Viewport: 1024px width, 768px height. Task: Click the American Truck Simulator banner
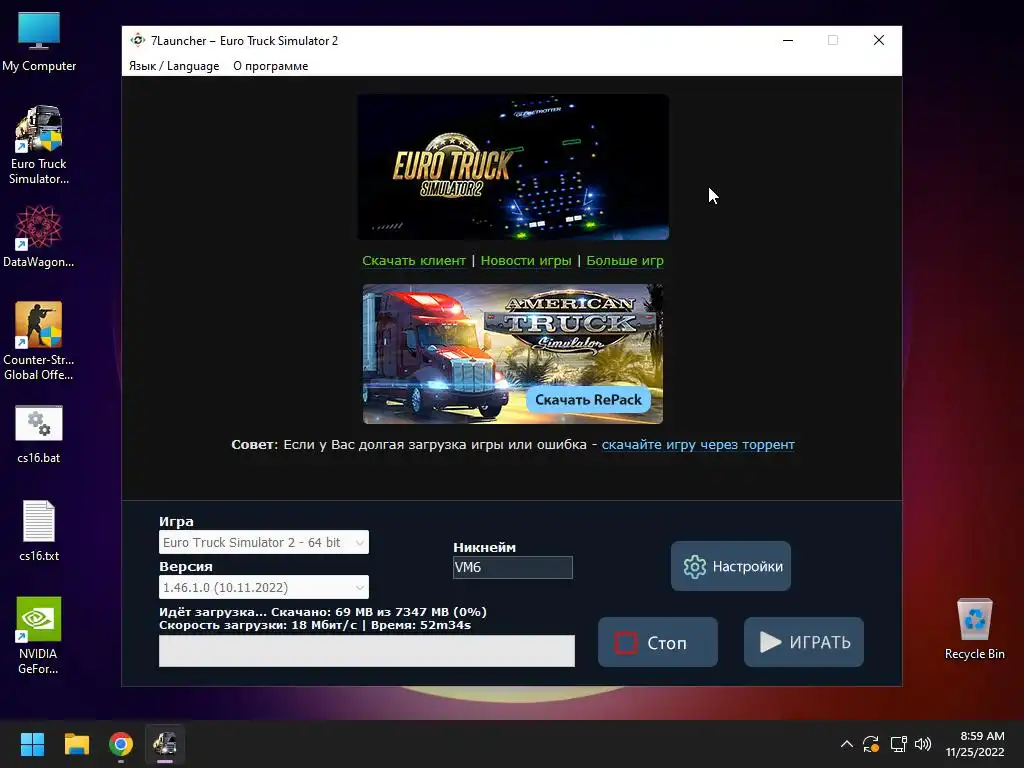[x=513, y=354]
